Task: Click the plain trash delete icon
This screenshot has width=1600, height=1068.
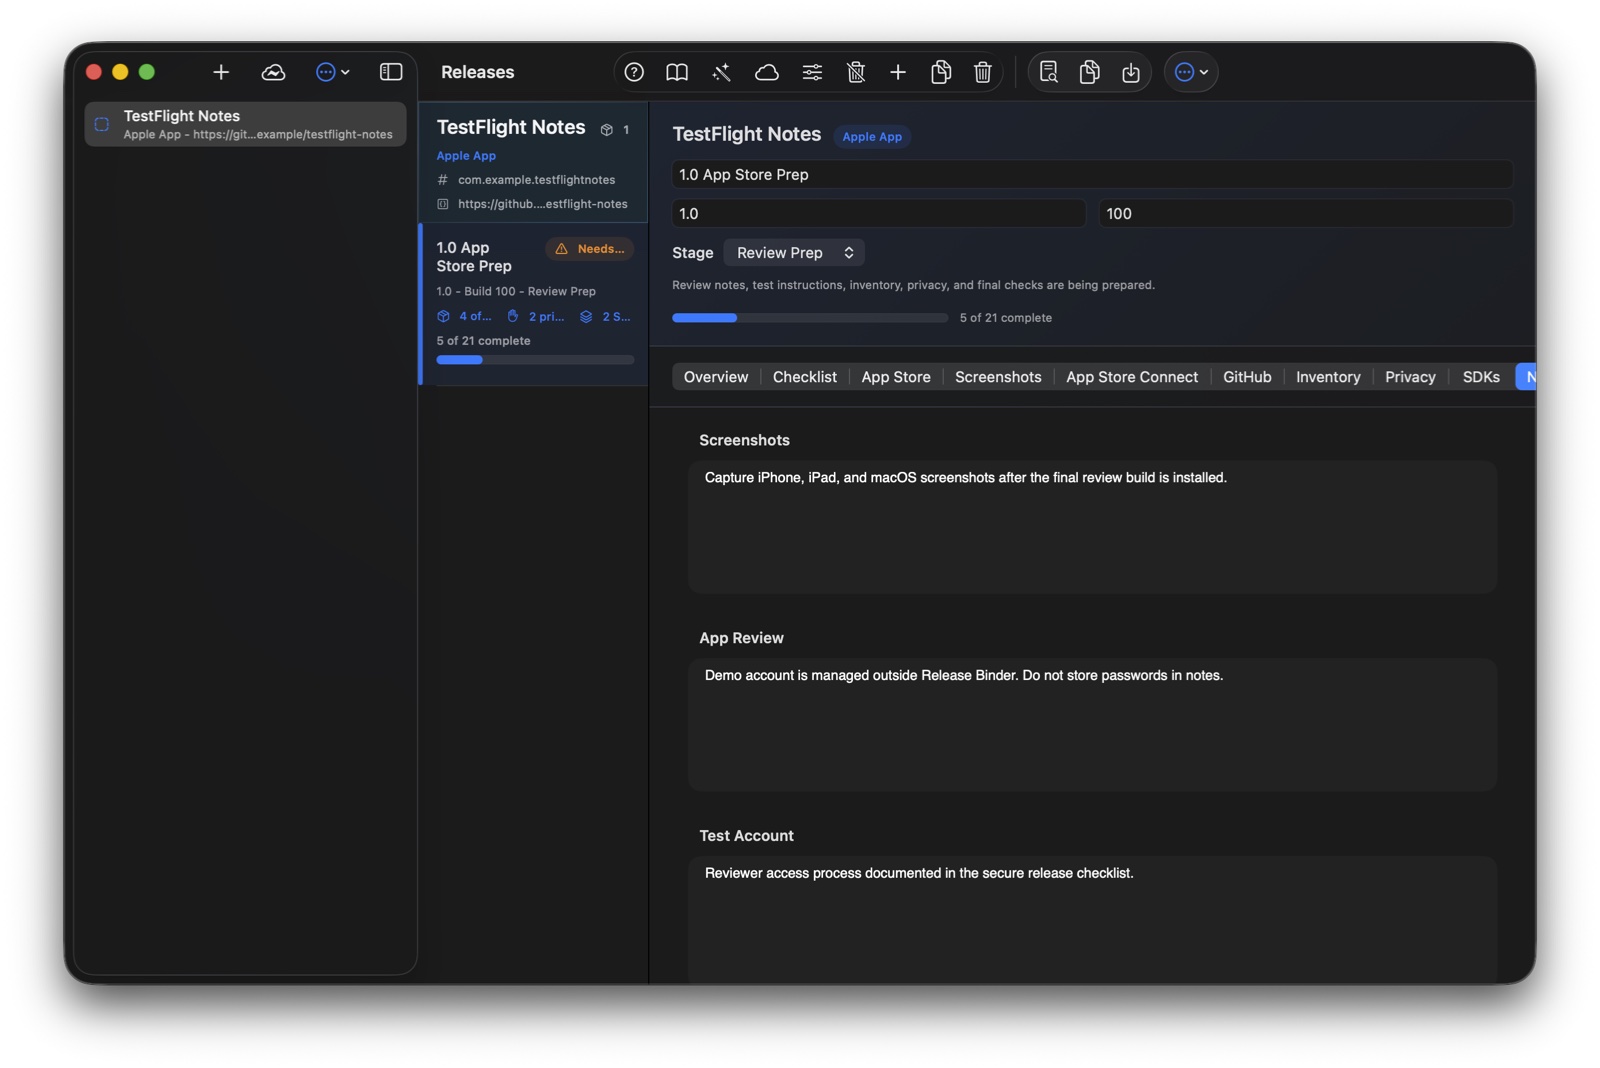Action: pos(983,72)
